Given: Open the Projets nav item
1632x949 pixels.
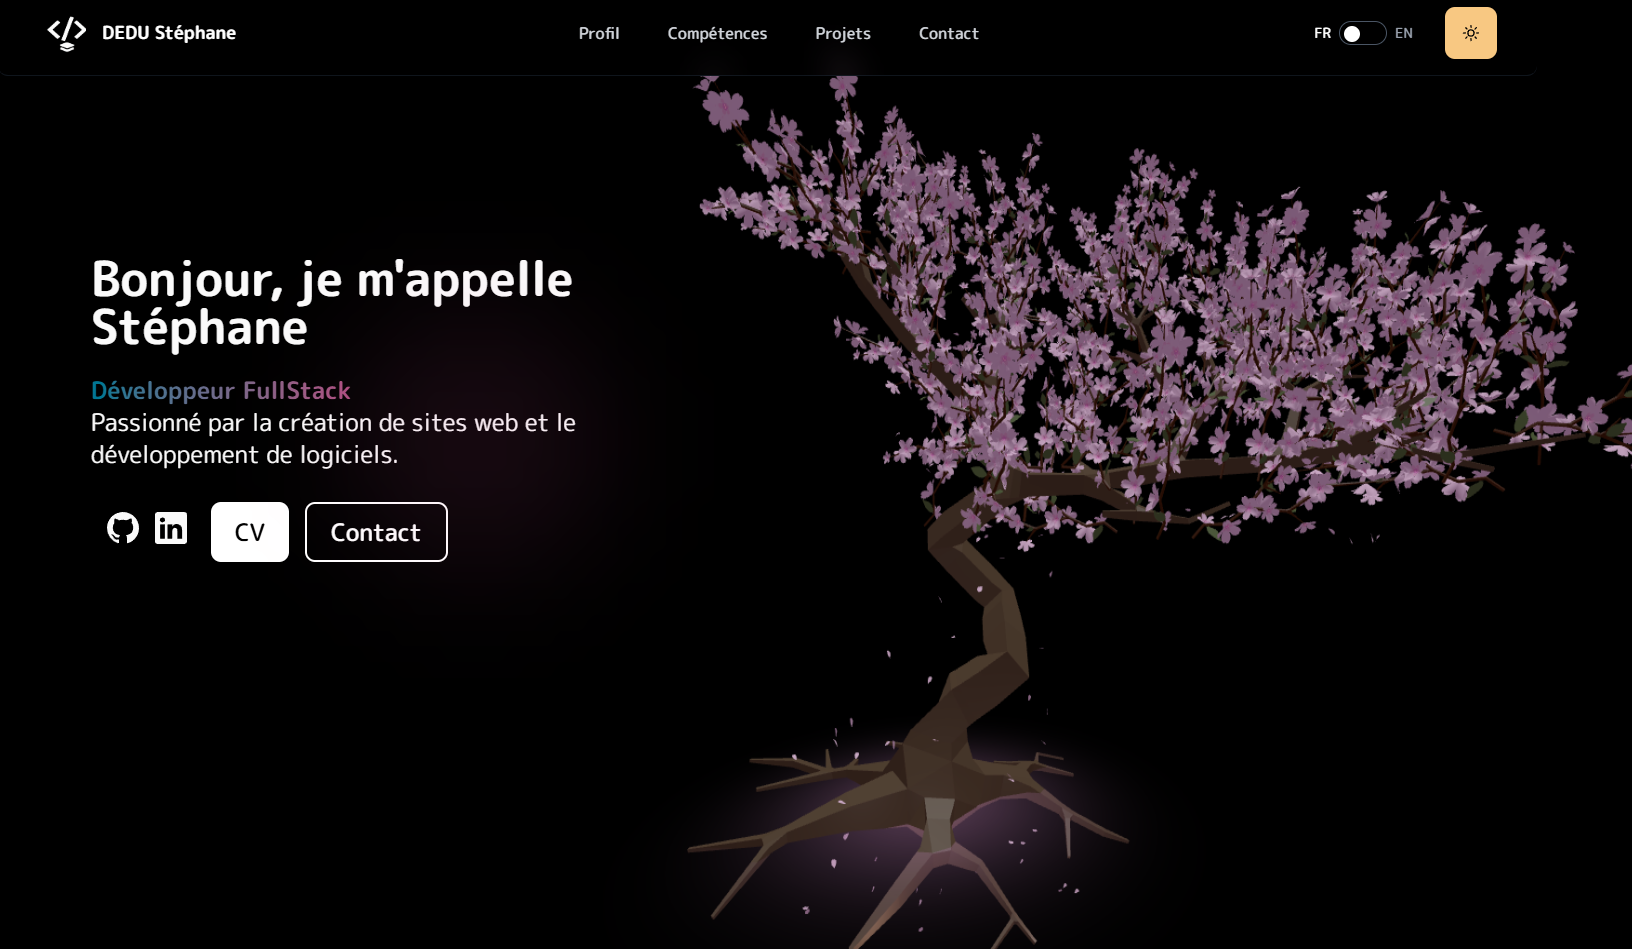Looking at the screenshot, I should (x=842, y=34).
